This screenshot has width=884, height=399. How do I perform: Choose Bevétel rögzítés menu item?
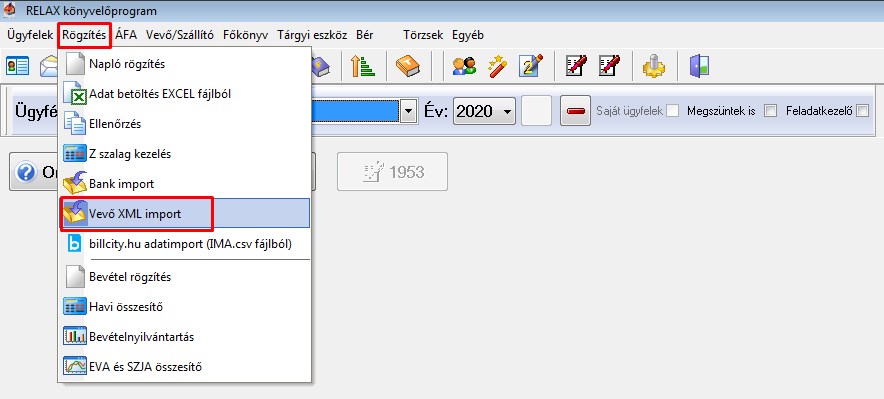pyautogui.click(x=185, y=277)
